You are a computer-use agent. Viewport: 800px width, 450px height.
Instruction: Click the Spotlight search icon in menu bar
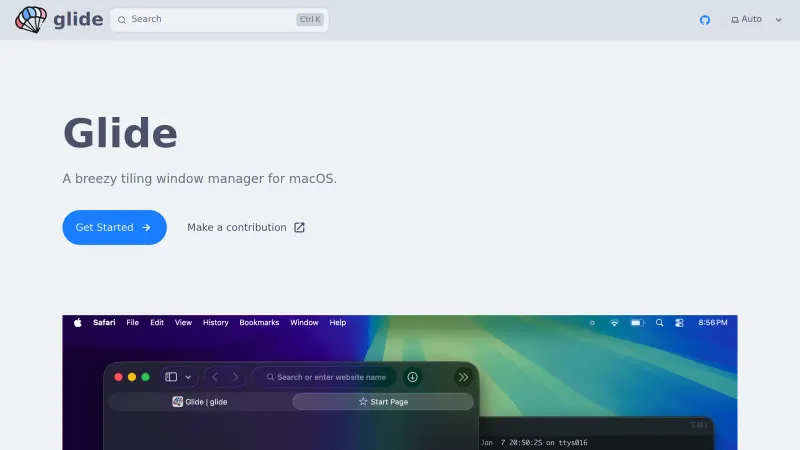[659, 323]
